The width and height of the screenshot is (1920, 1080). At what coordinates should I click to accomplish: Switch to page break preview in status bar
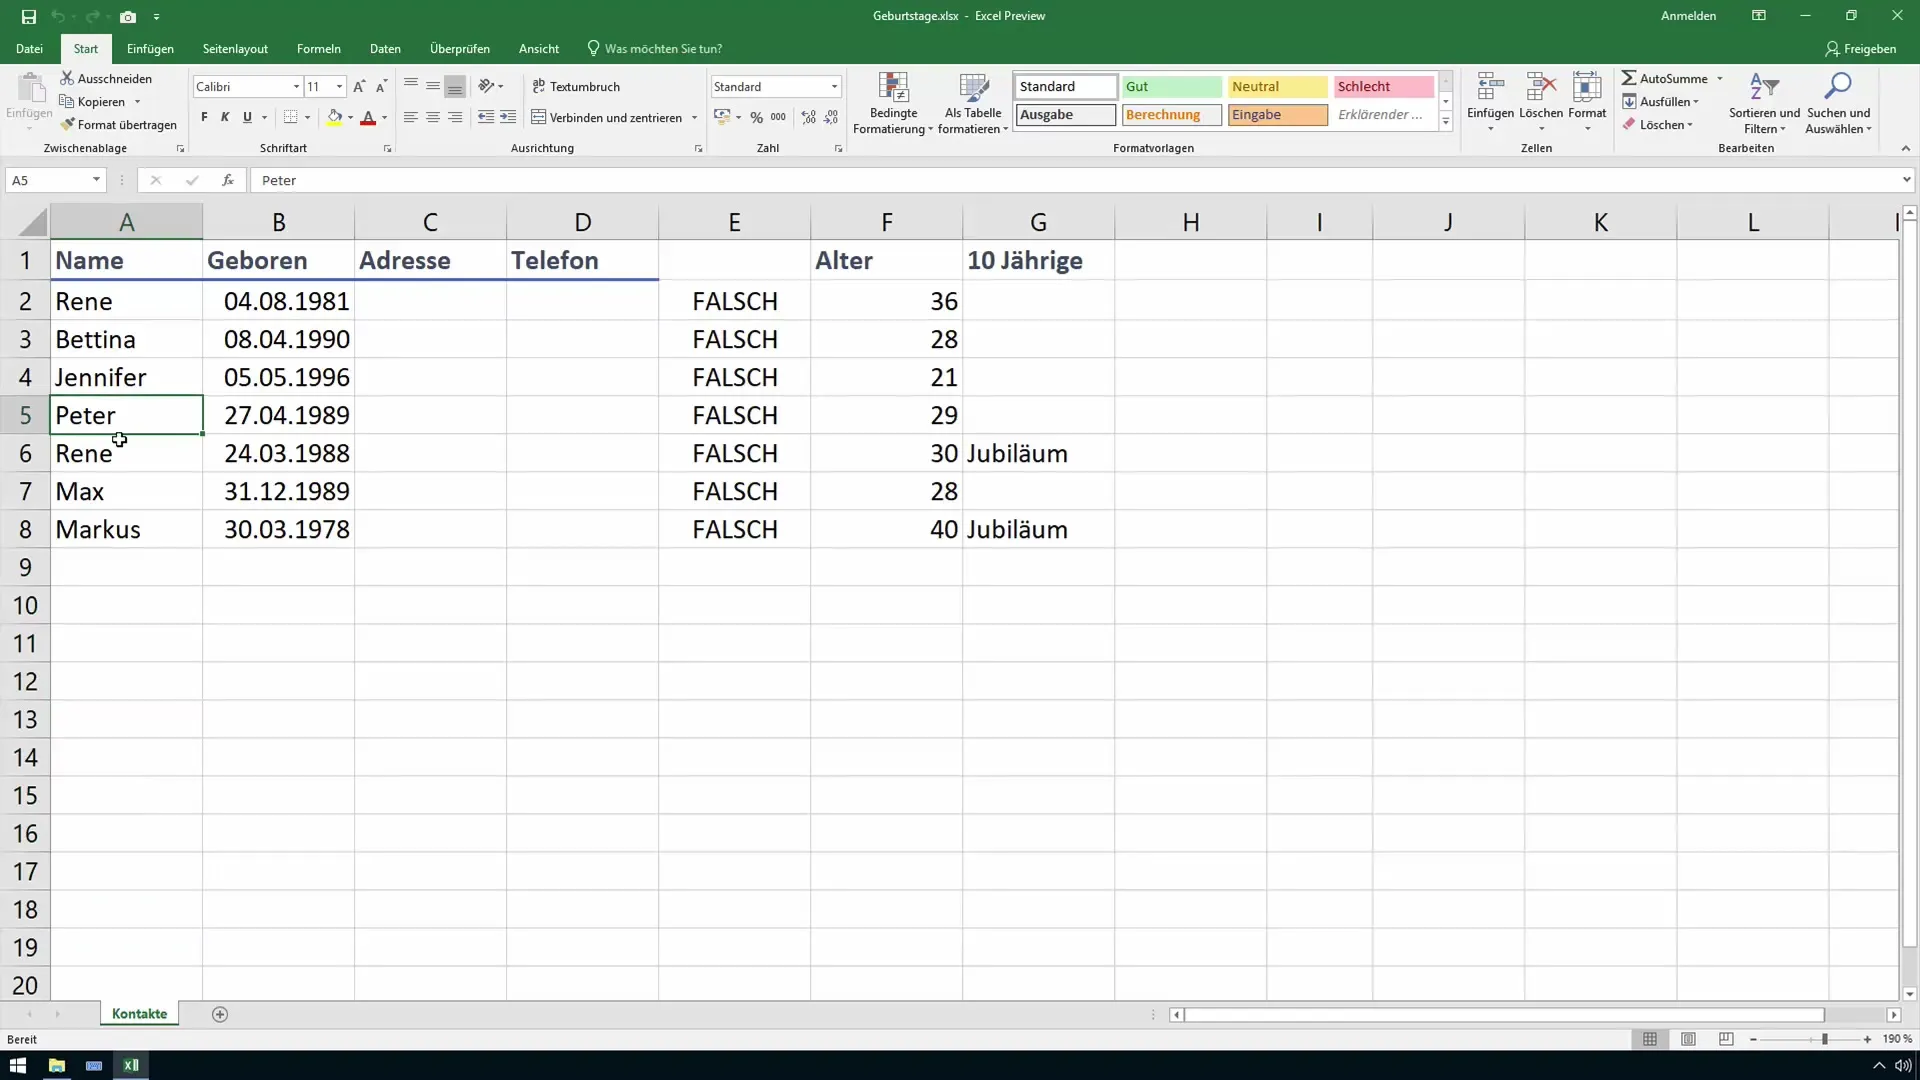tap(1726, 1040)
